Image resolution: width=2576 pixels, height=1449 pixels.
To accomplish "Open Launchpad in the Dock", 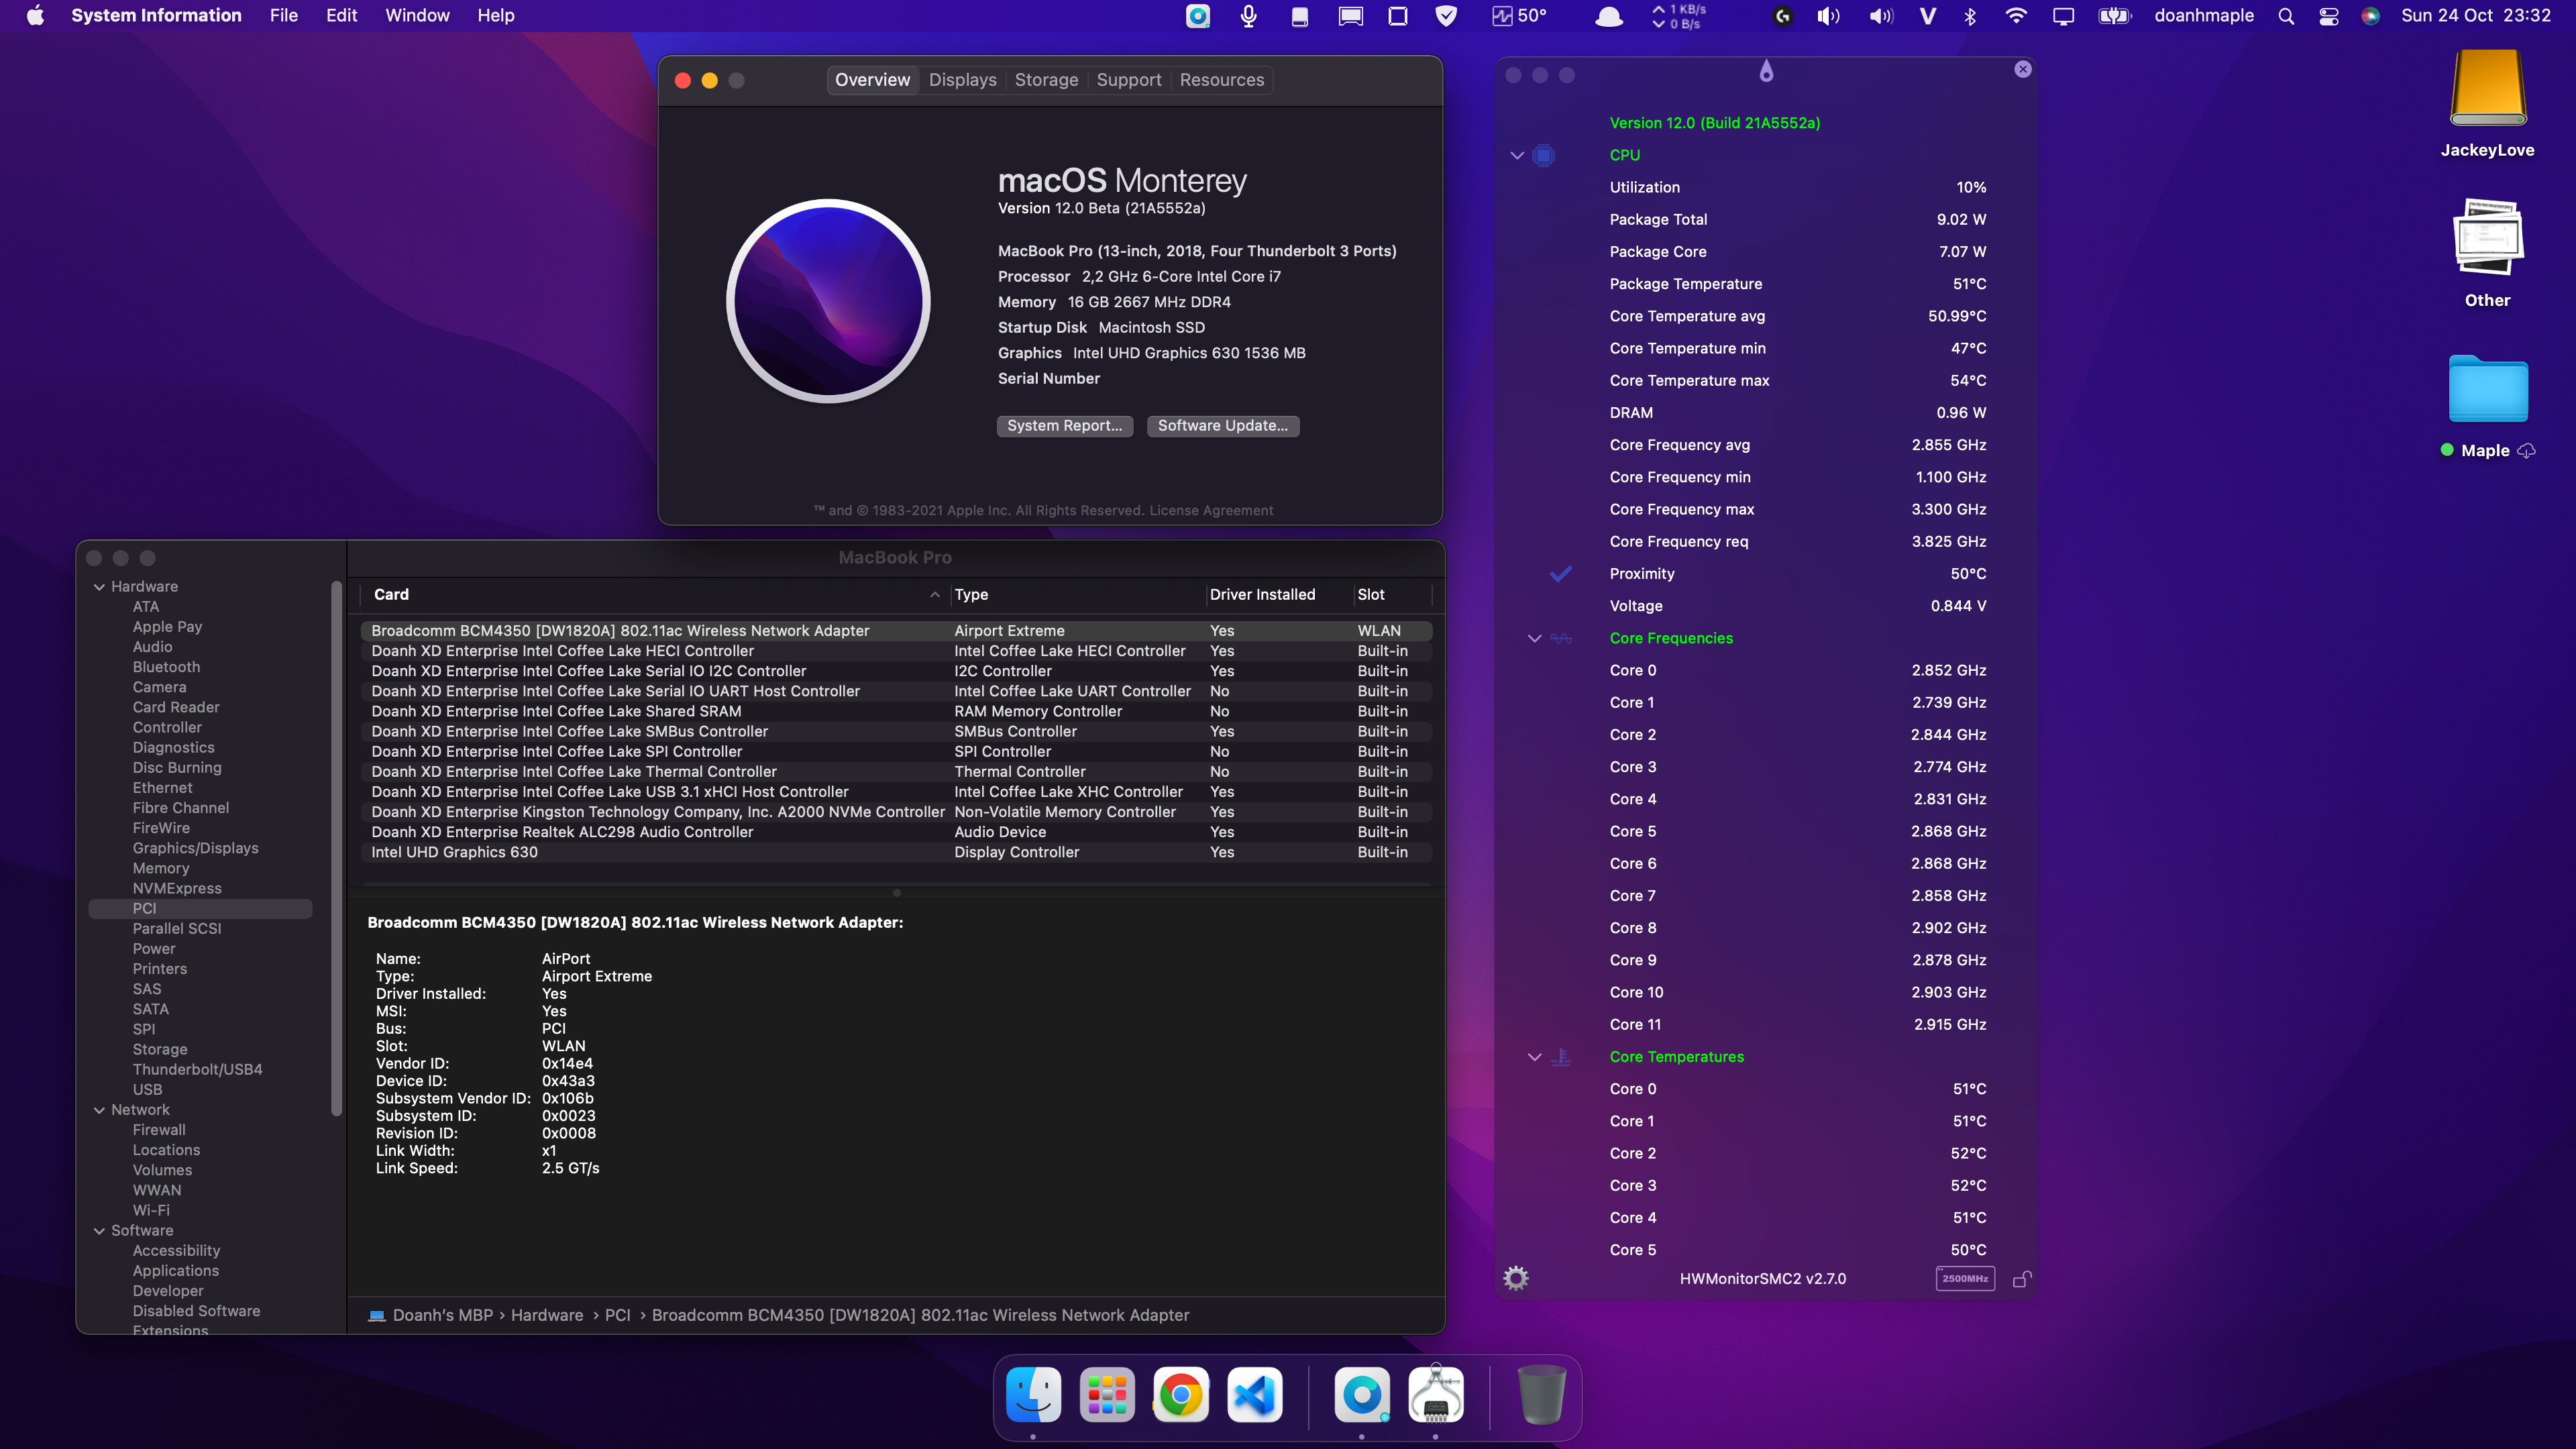I will [1107, 1394].
